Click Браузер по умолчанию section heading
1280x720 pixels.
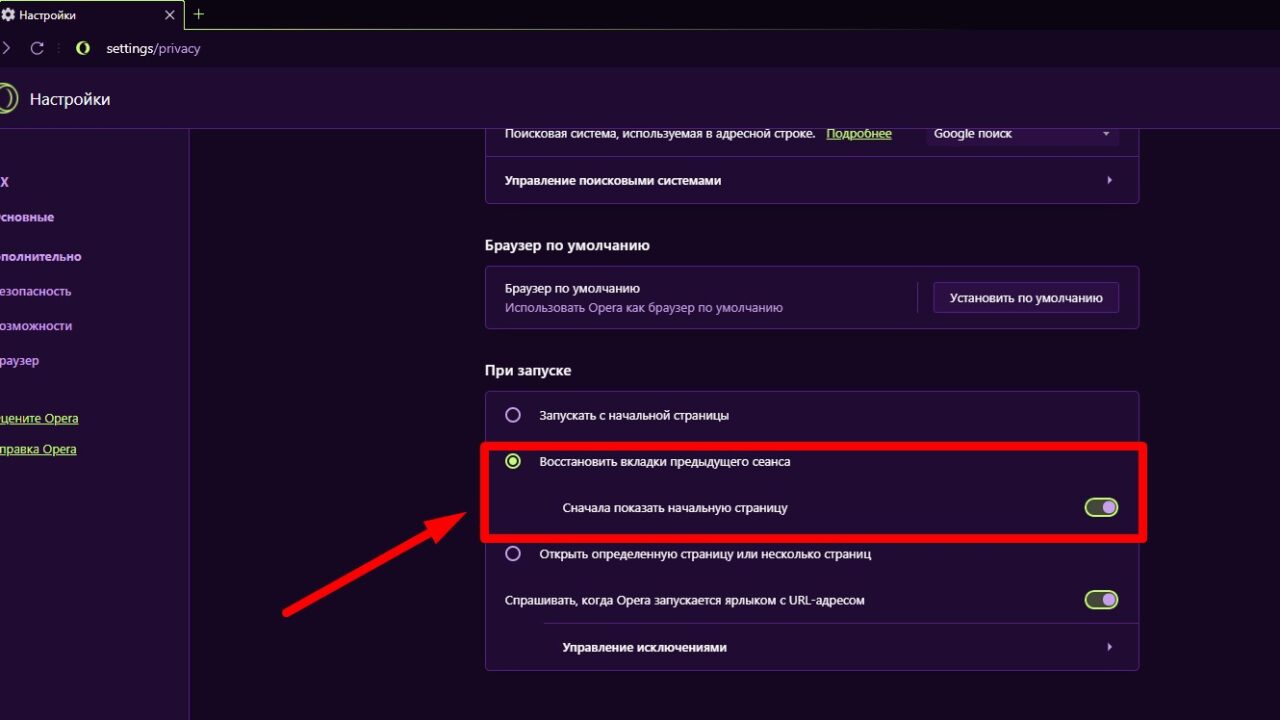point(567,245)
